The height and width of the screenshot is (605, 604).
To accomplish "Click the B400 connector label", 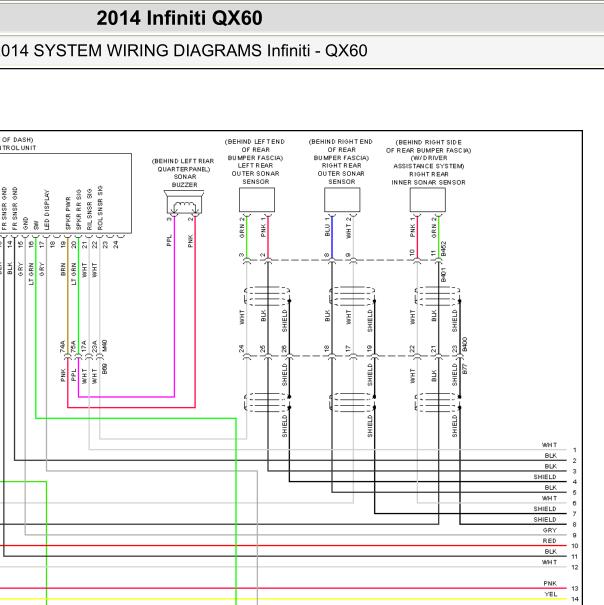I will (465, 344).
